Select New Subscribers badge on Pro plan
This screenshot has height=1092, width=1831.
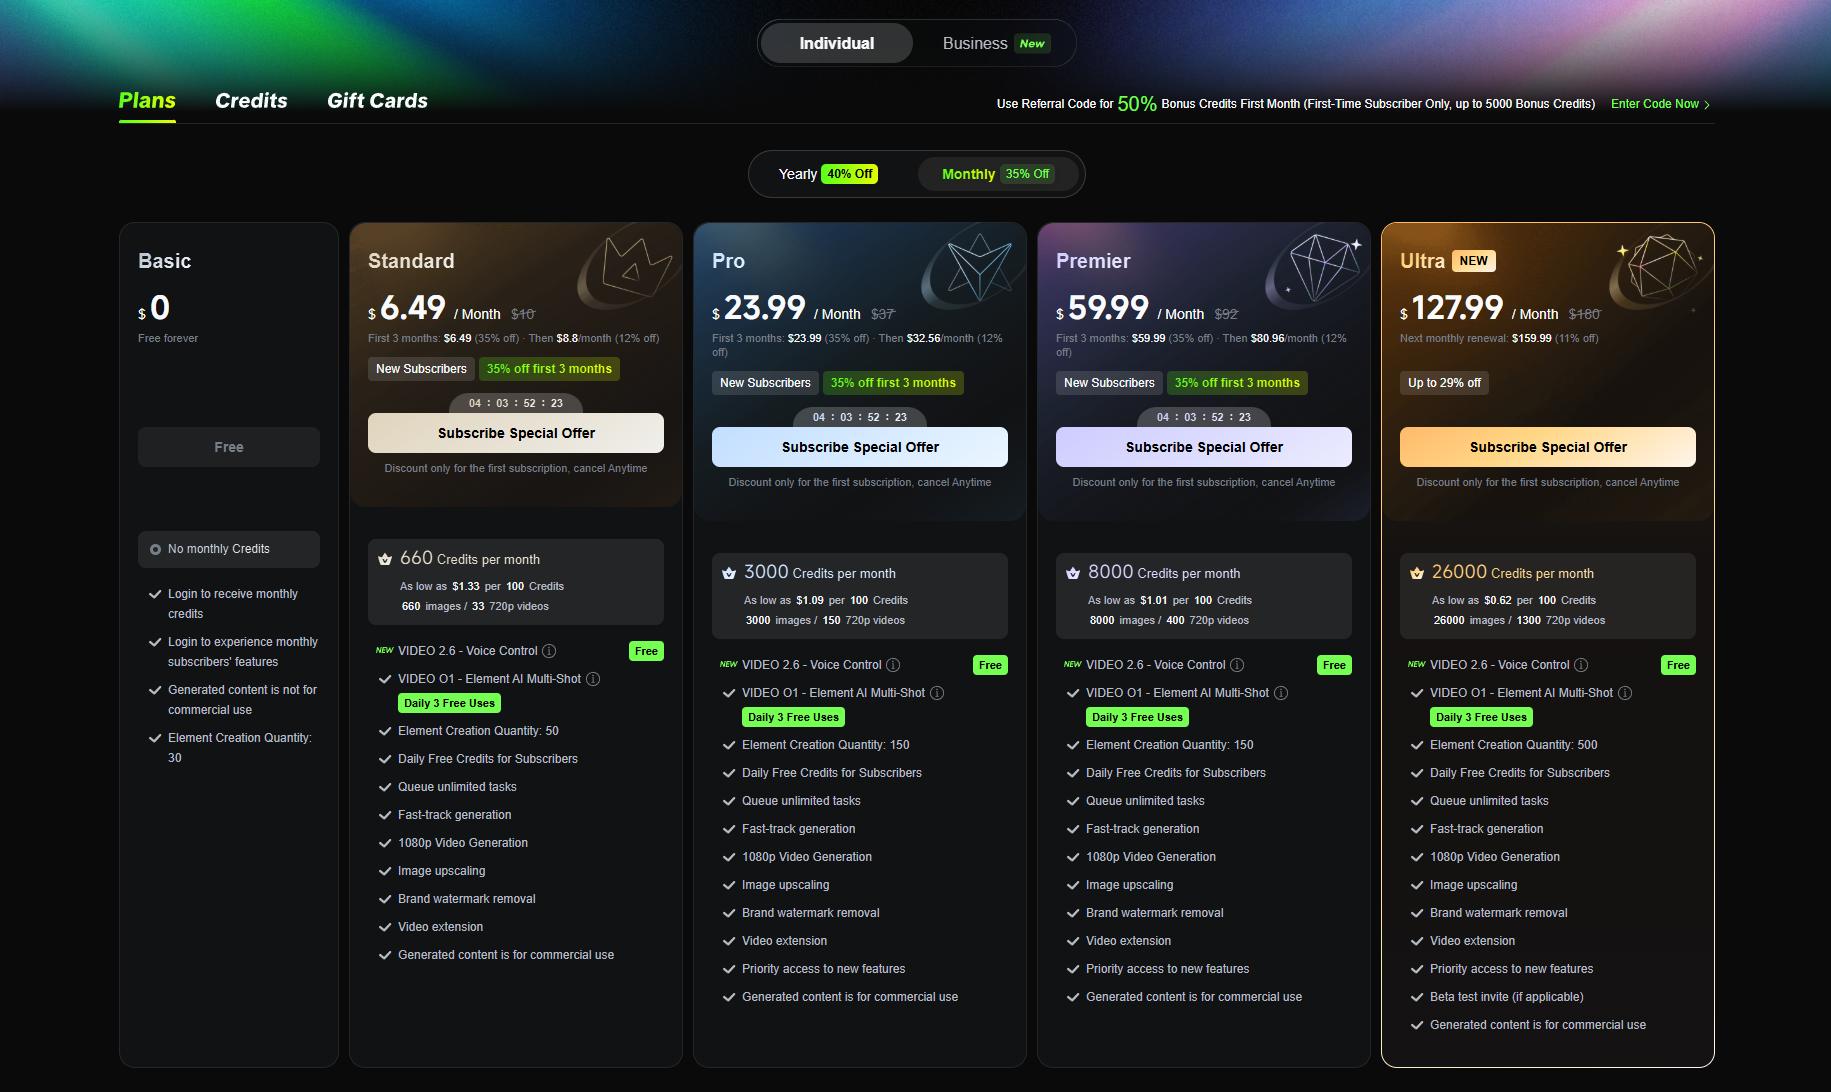point(765,383)
